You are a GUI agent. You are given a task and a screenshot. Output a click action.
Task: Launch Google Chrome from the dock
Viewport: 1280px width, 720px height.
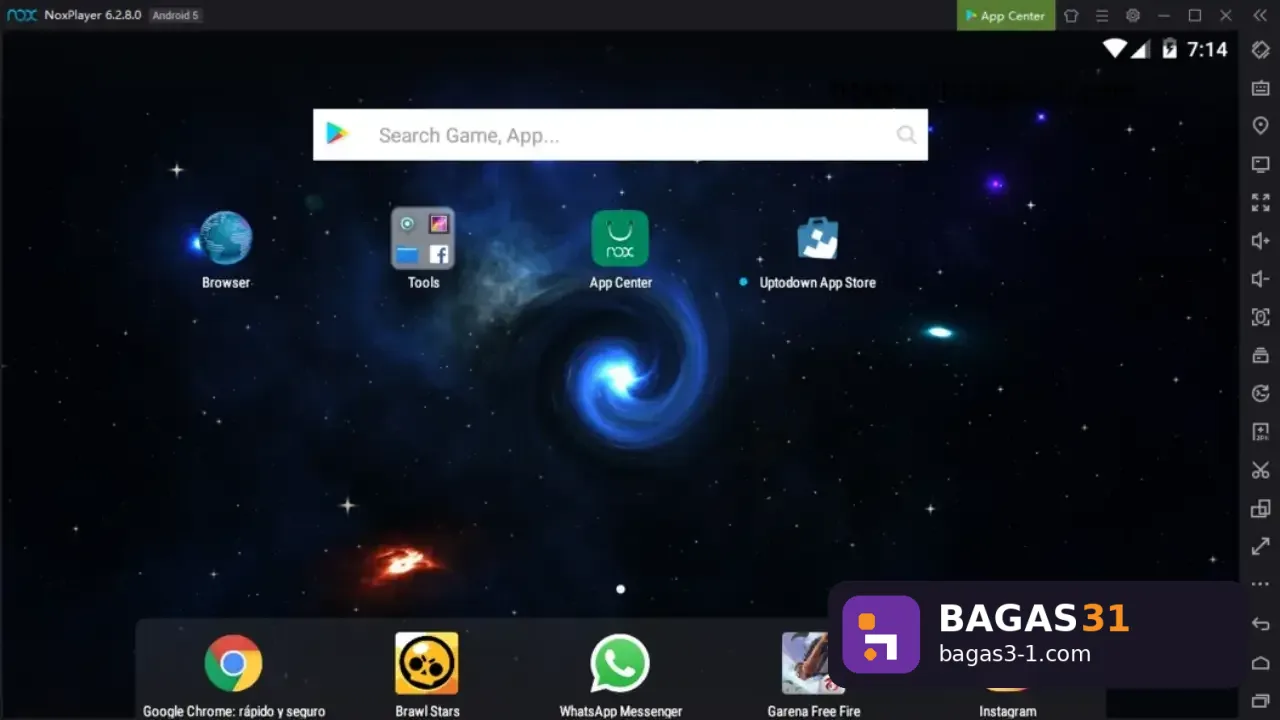click(233, 663)
